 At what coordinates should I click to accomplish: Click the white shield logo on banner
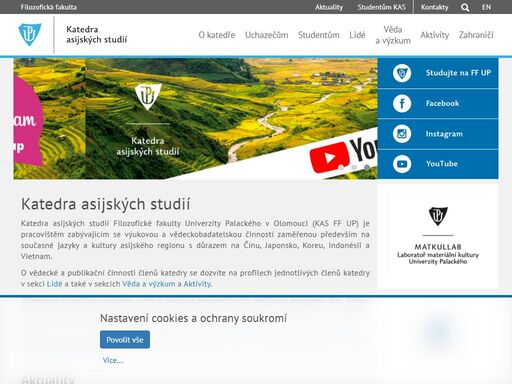coord(148,97)
